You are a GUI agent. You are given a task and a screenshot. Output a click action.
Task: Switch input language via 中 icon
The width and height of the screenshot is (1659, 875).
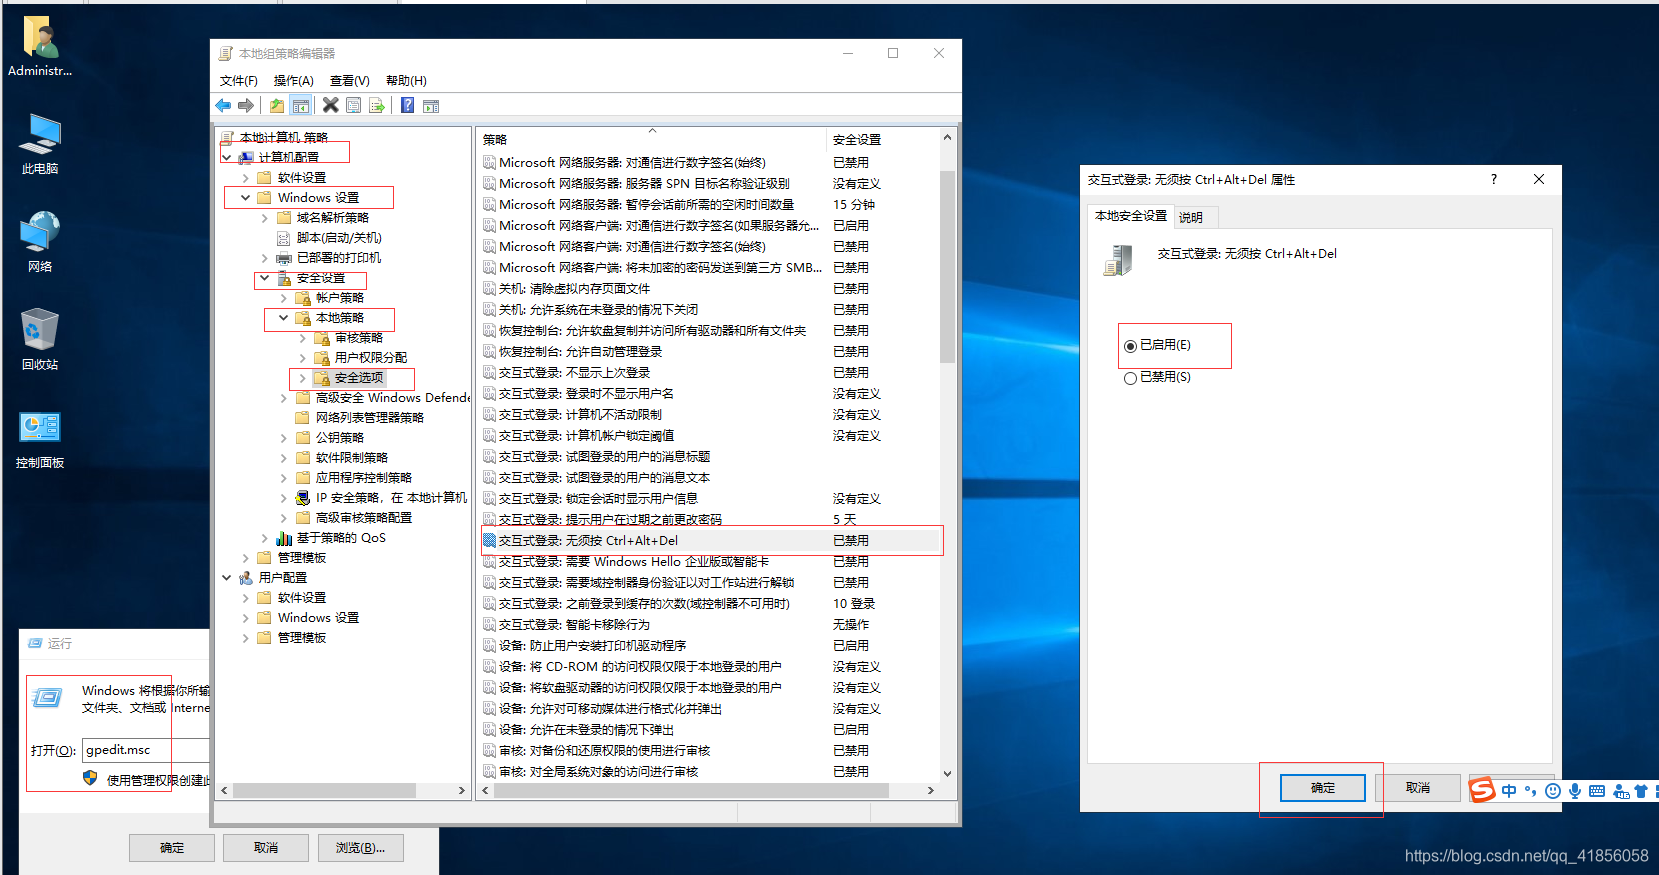pos(1509,791)
